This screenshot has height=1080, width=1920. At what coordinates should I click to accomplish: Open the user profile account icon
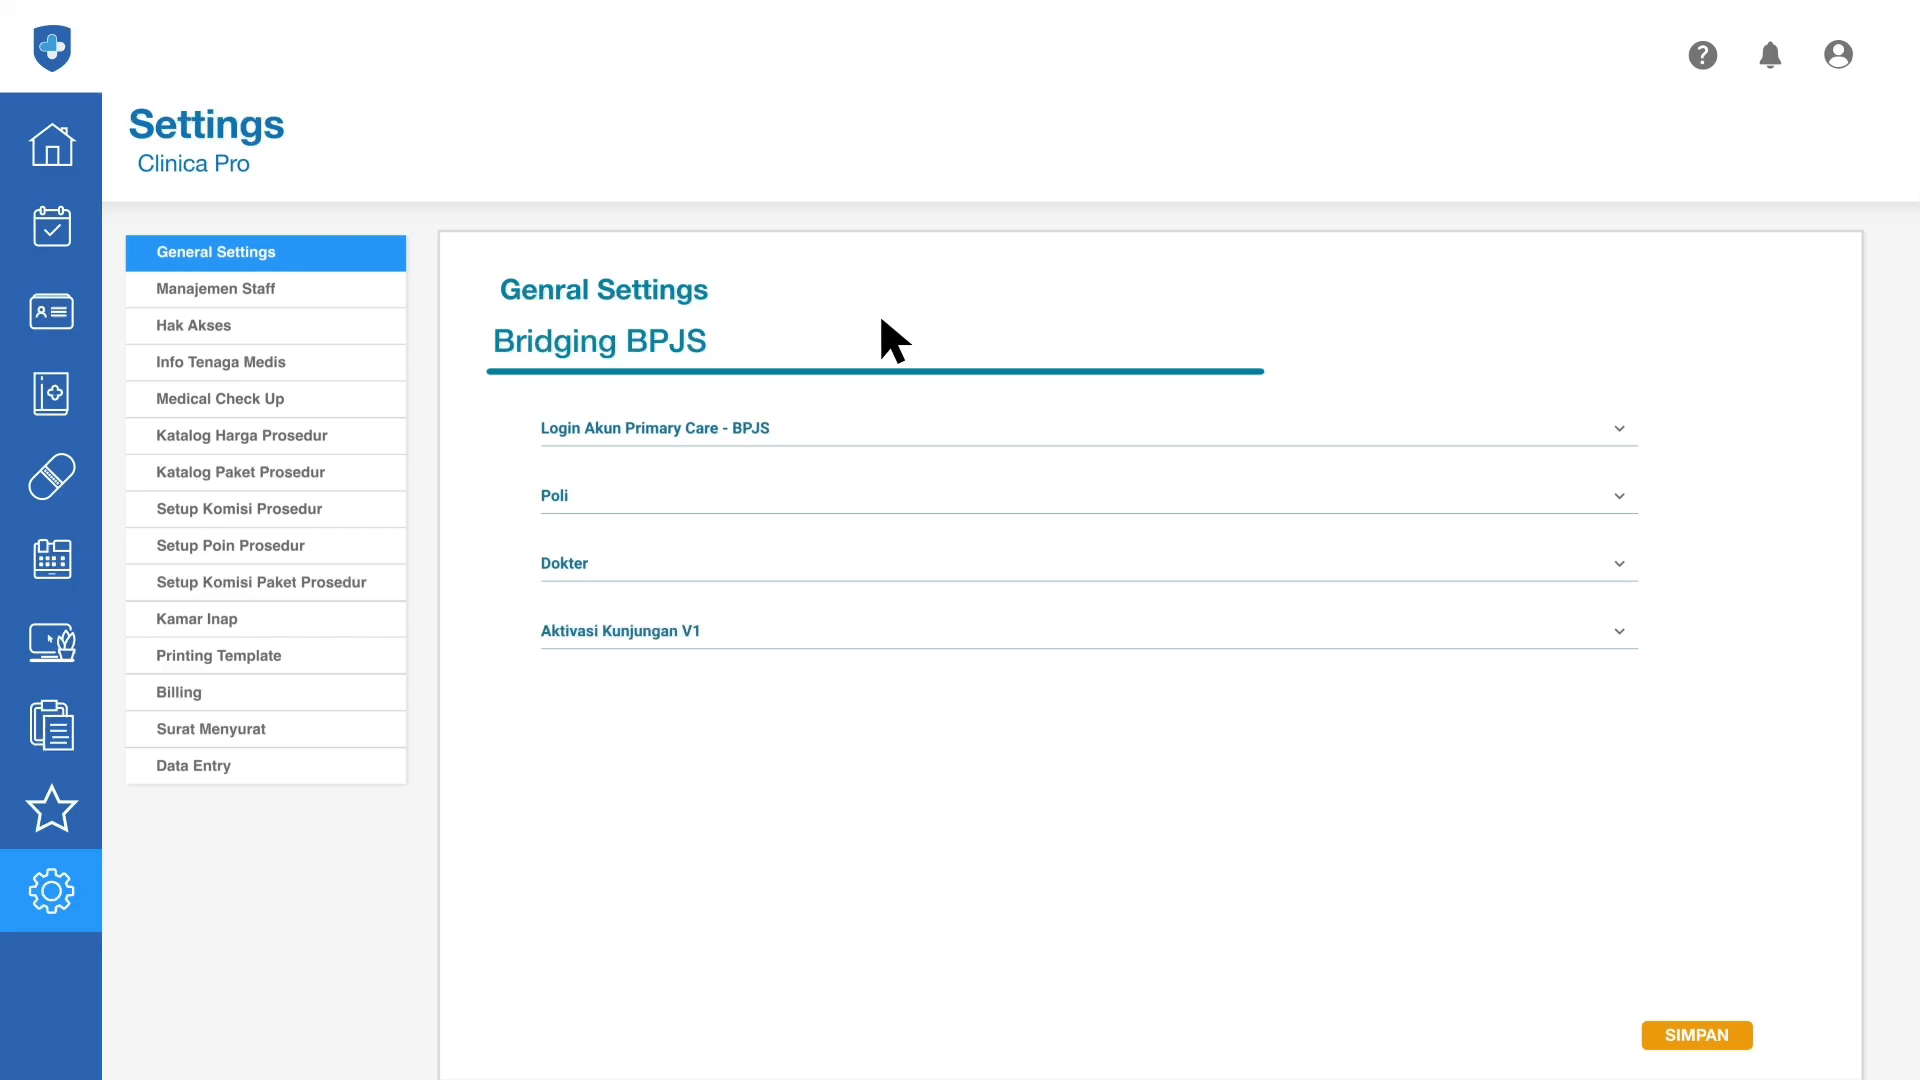(1838, 55)
